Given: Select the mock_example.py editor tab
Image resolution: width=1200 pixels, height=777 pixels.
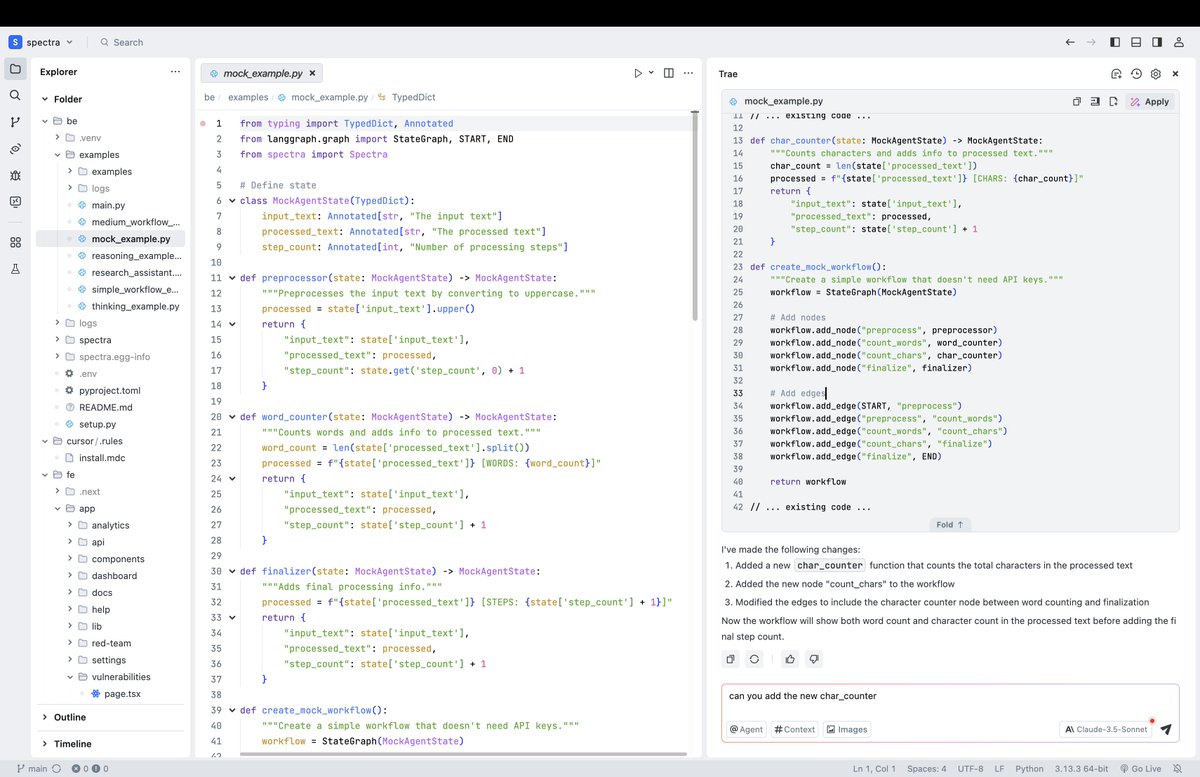Looking at the screenshot, I should click(x=261, y=73).
